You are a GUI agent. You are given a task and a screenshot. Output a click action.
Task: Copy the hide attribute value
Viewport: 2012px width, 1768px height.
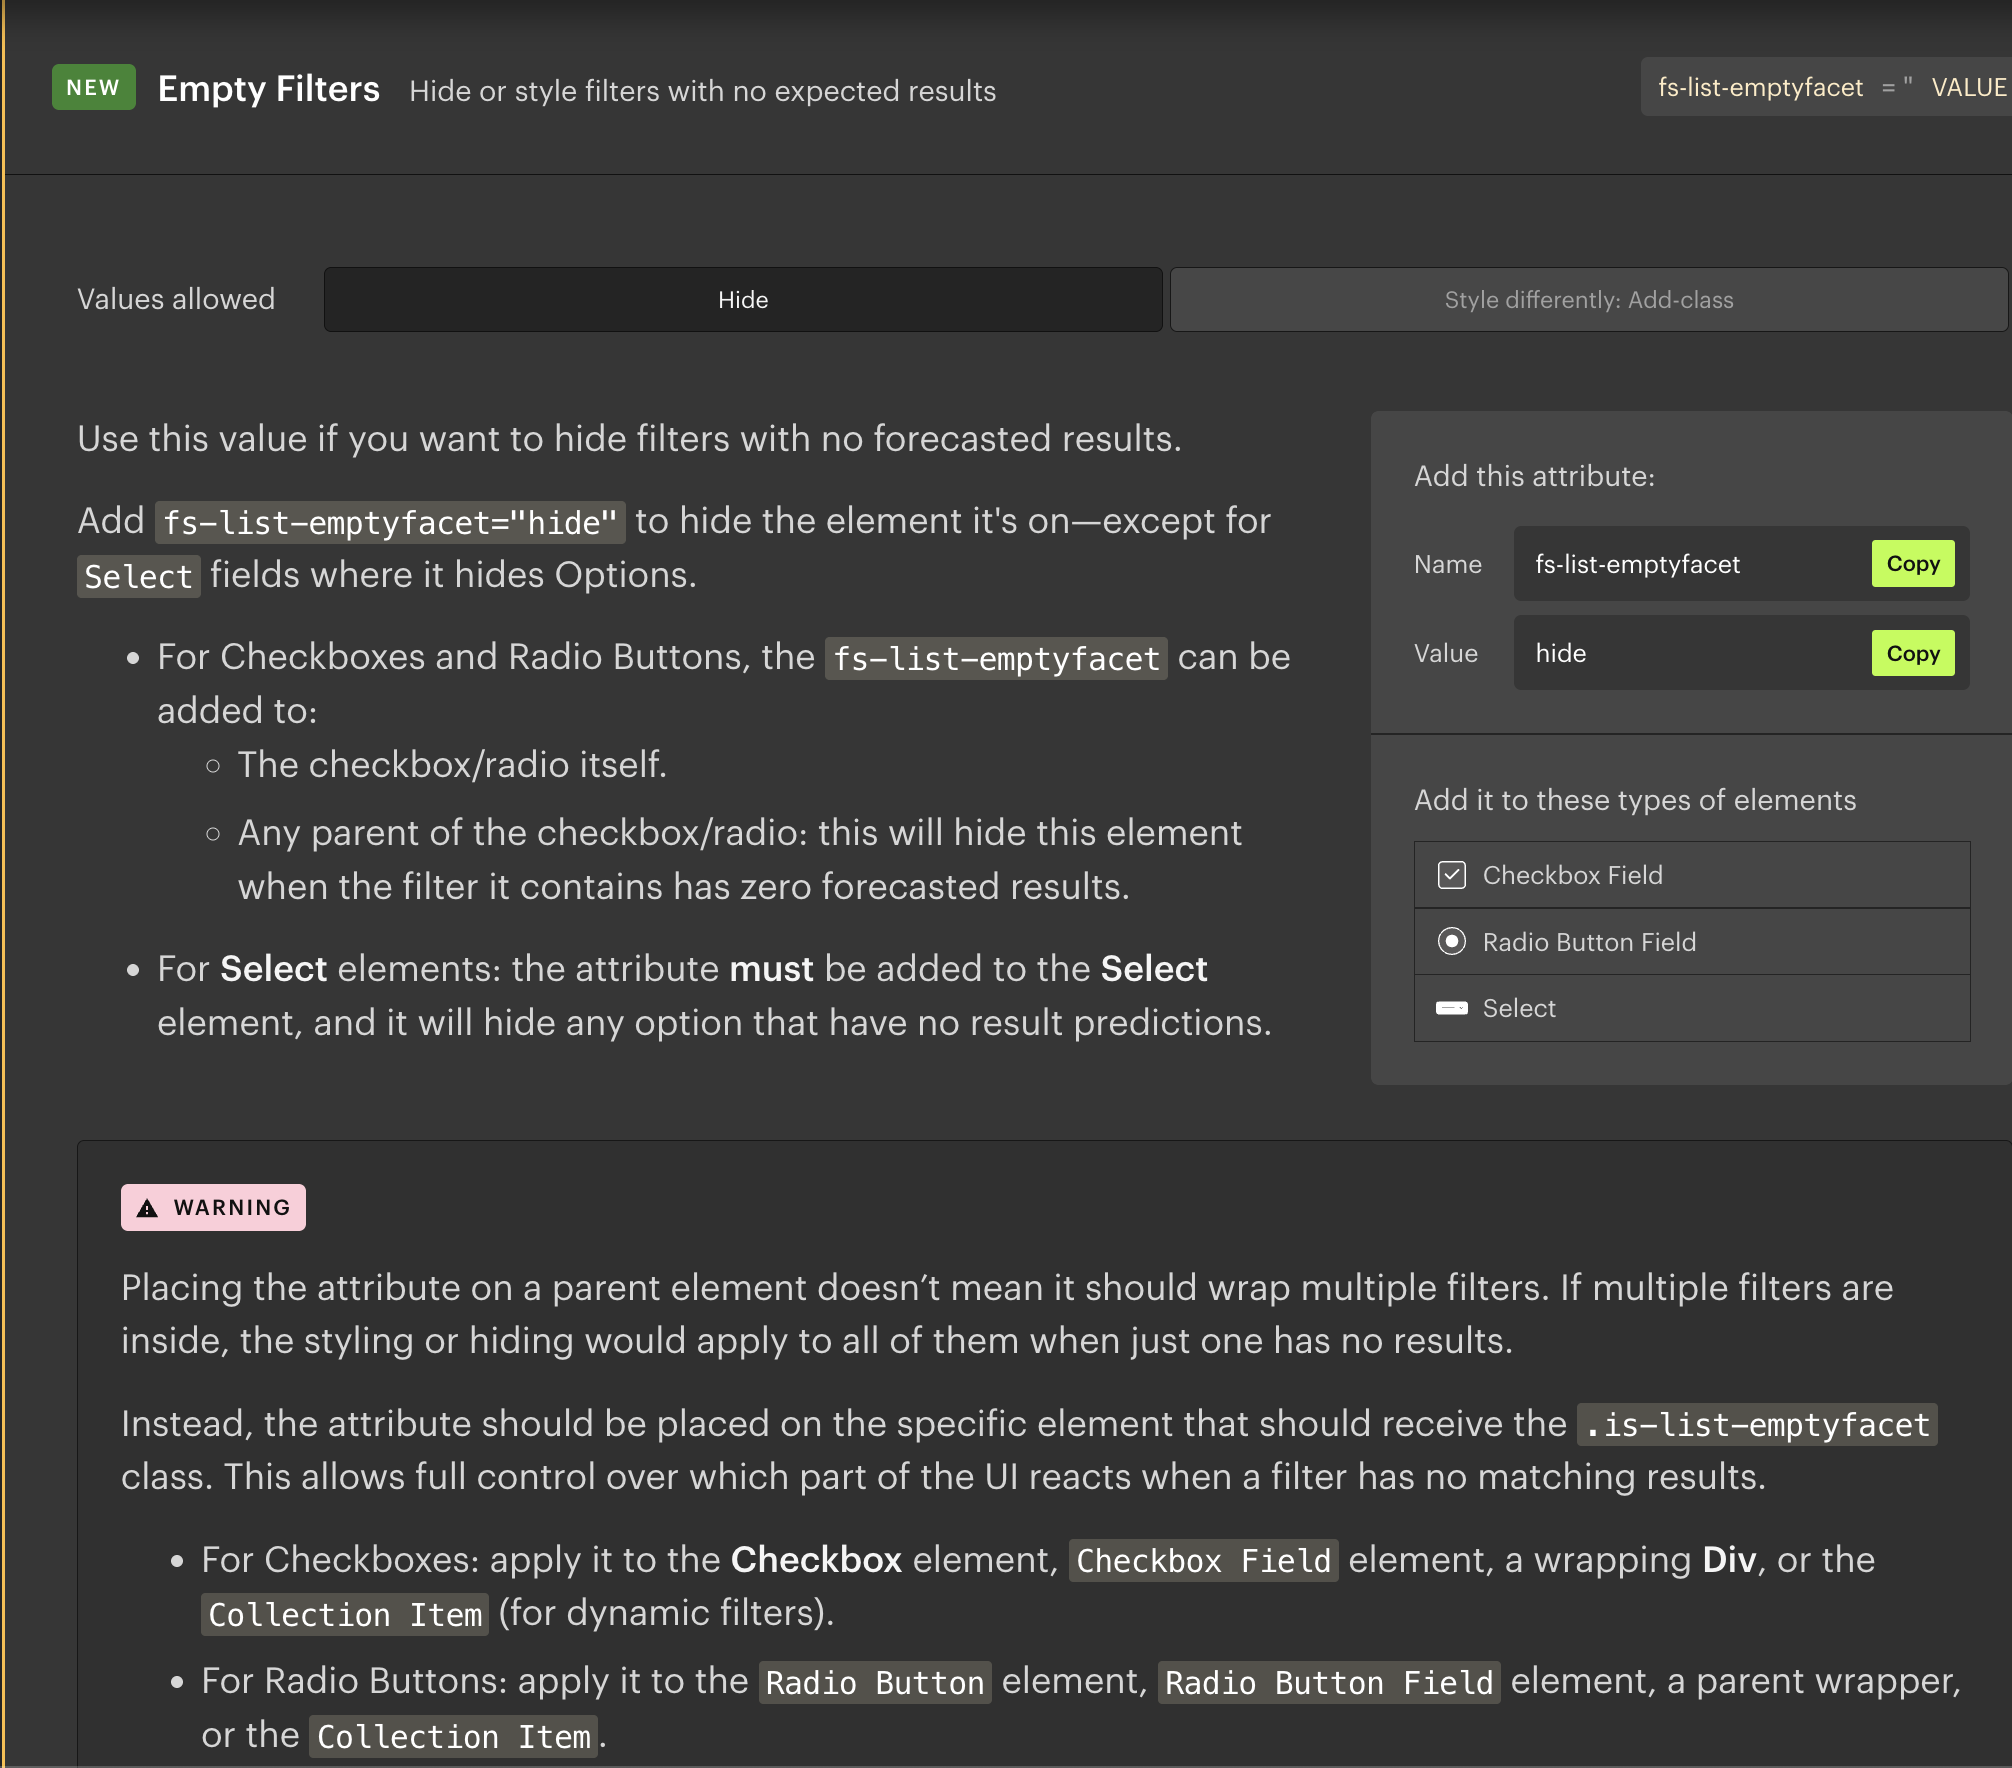1912,653
